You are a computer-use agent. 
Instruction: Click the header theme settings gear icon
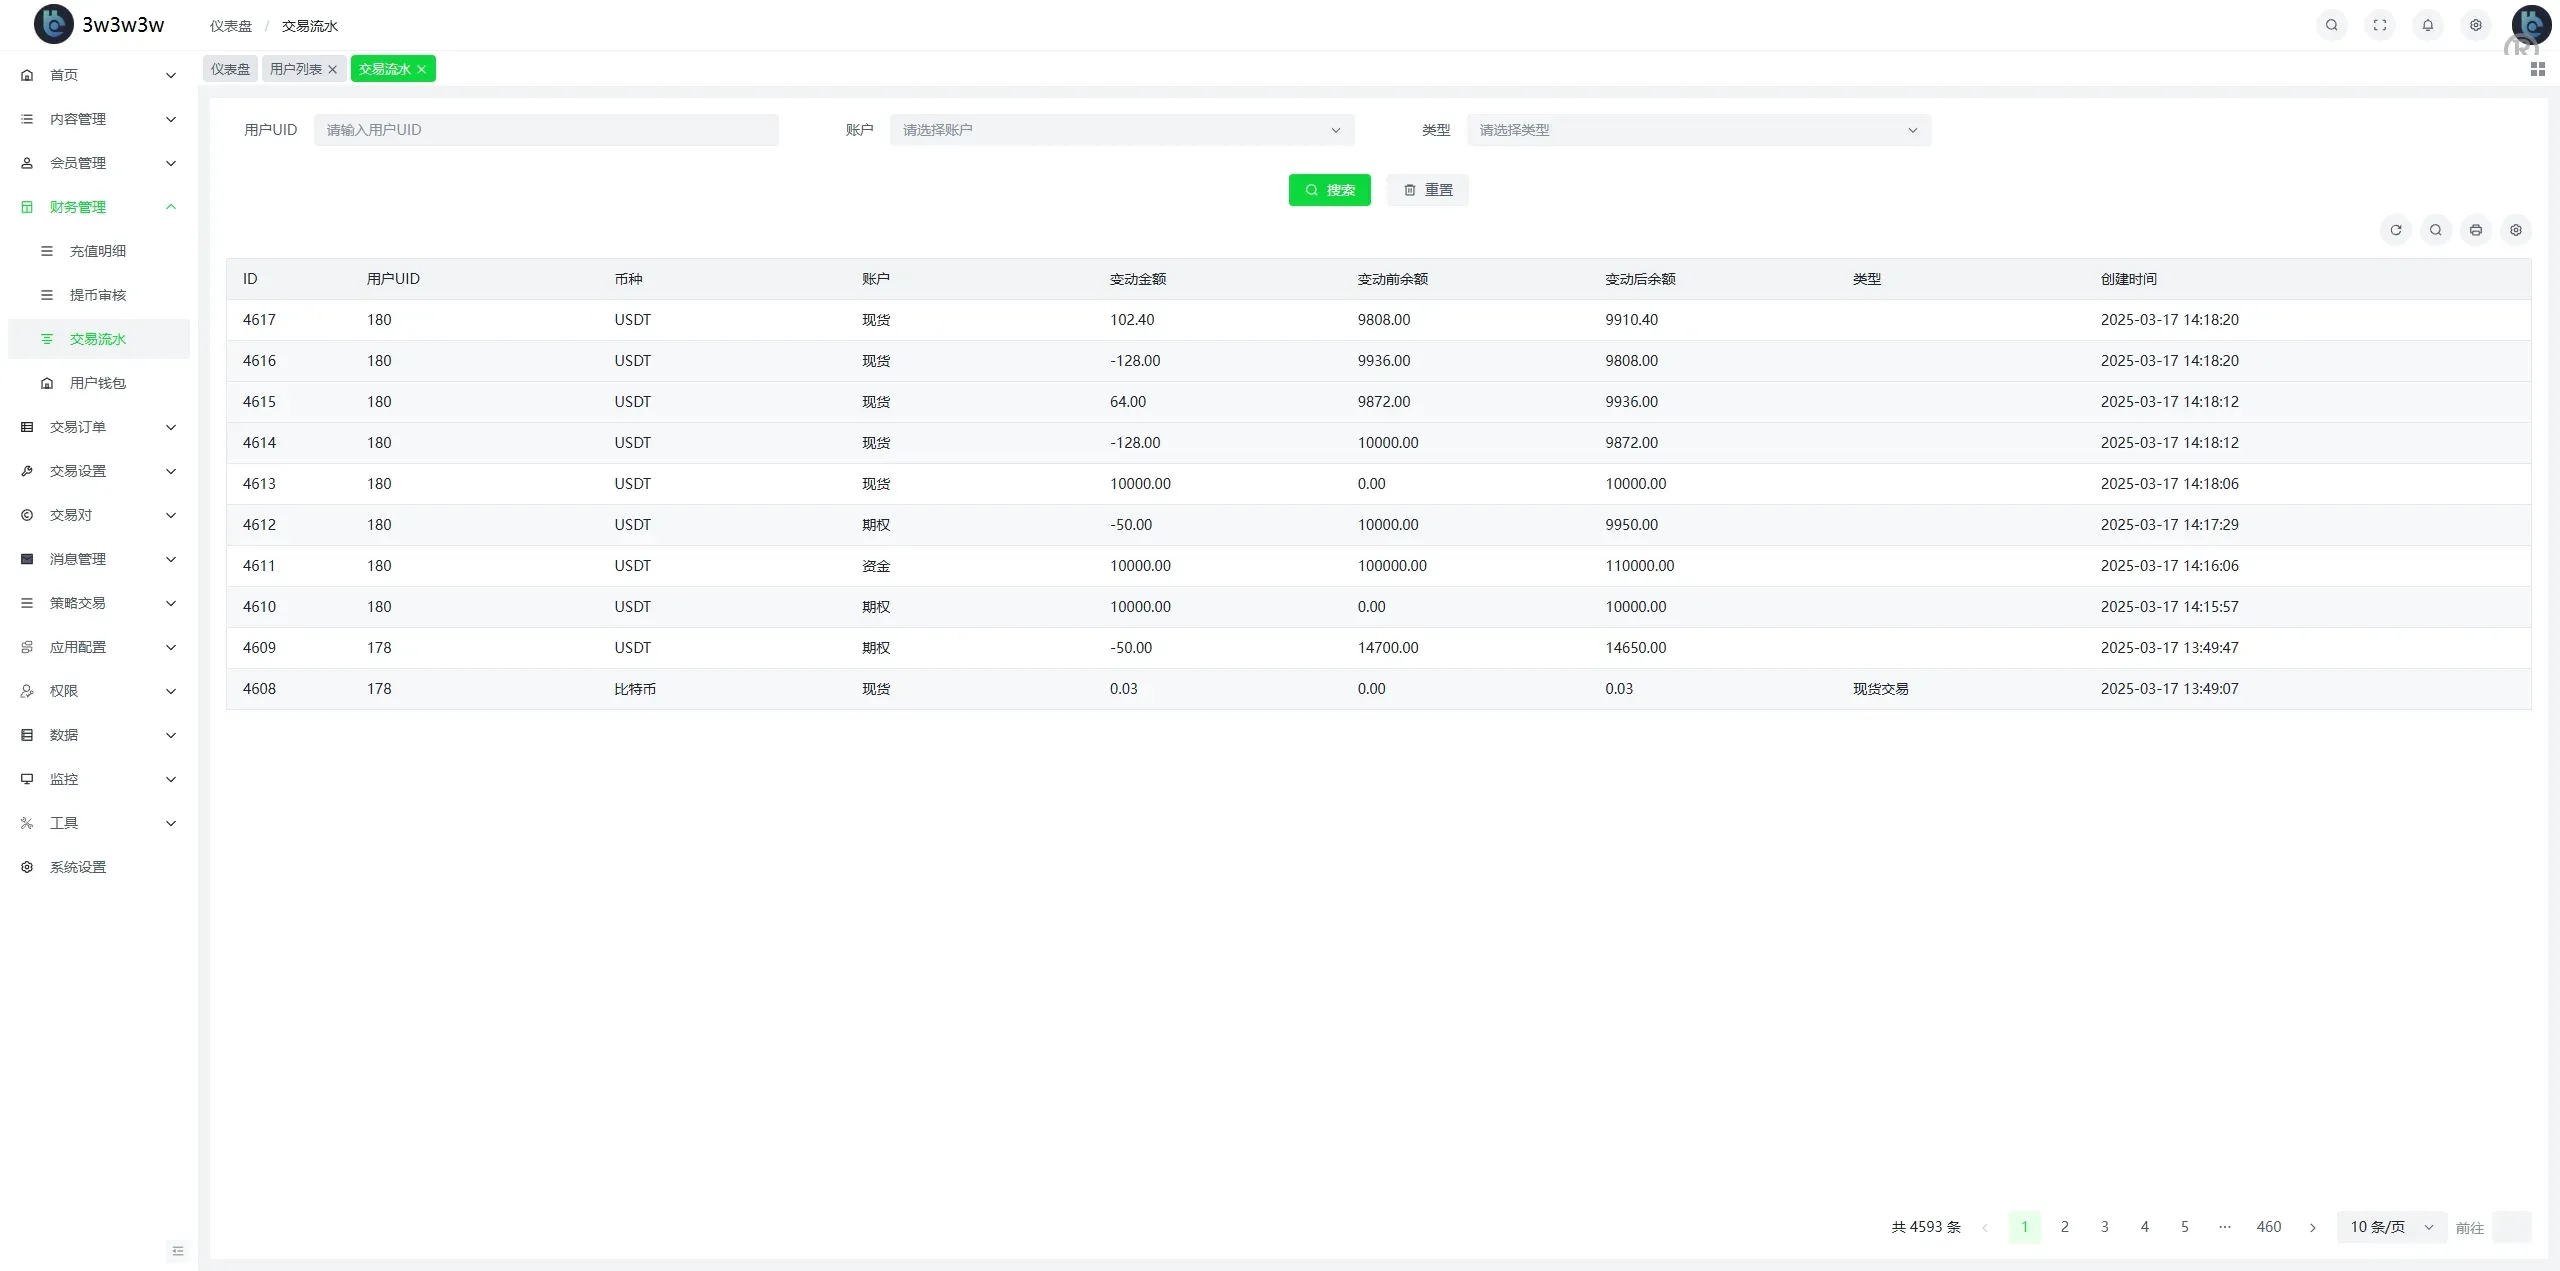[2475, 25]
